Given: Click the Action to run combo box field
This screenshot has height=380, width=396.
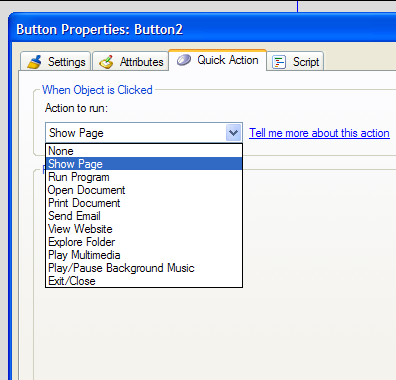Looking at the screenshot, I should (x=144, y=133).
